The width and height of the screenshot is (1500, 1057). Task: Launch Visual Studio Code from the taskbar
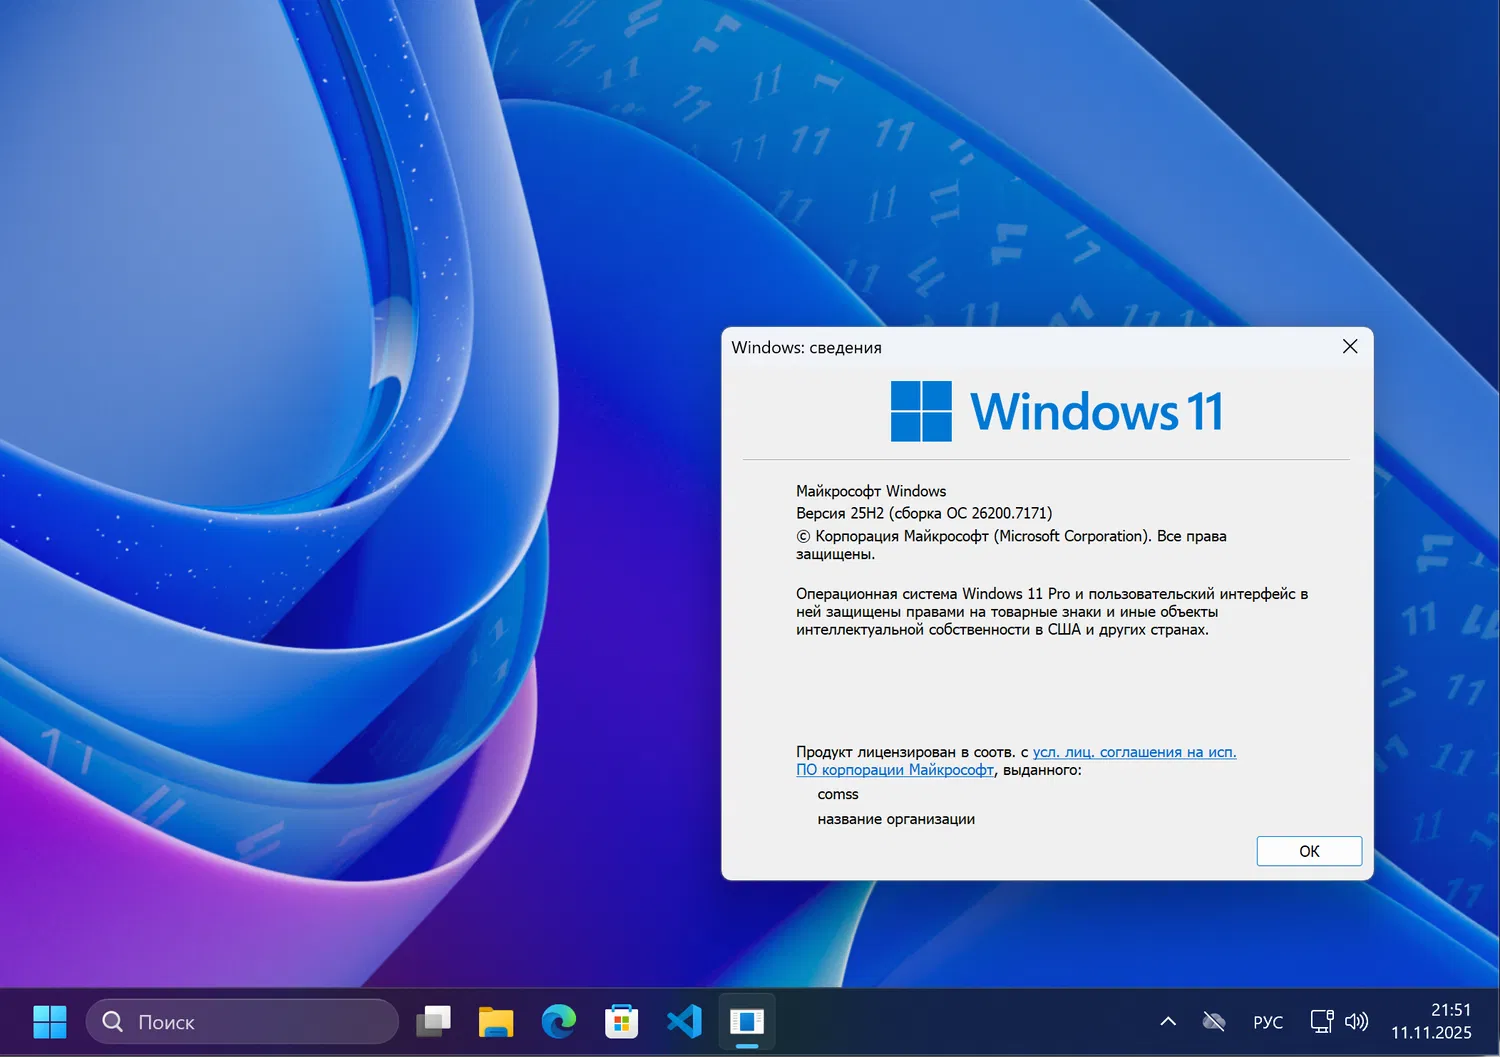(x=684, y=1021)
